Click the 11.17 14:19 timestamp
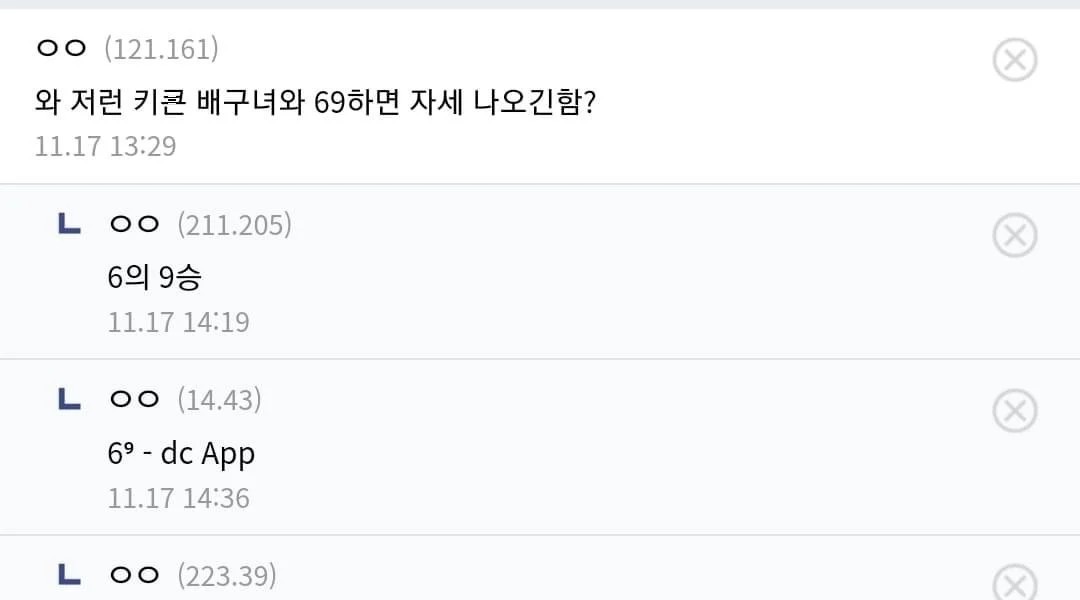 pyautogui.click(x=178, y=322)
